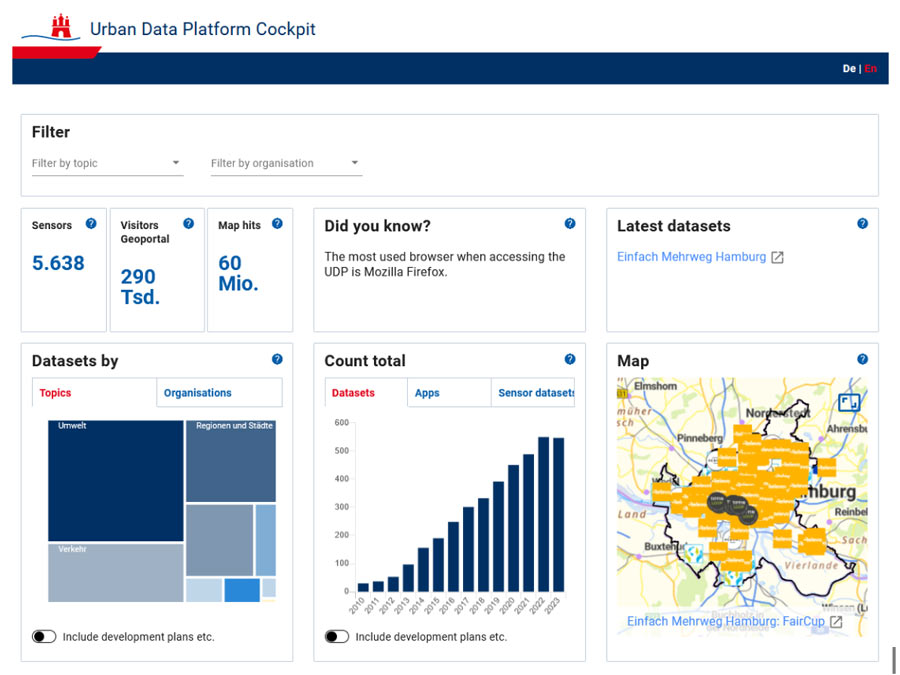Select the Sensor datasets tab
Screen dimensions: 900x675
533,393
